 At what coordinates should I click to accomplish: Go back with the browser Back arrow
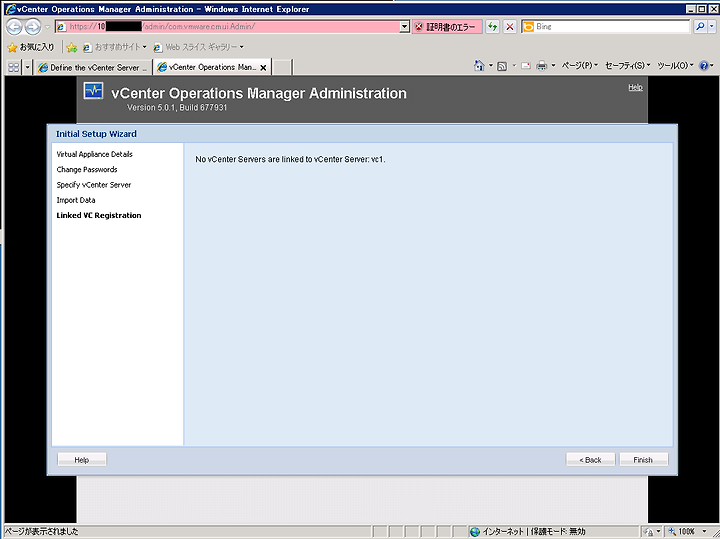click(x=14, y=27)
